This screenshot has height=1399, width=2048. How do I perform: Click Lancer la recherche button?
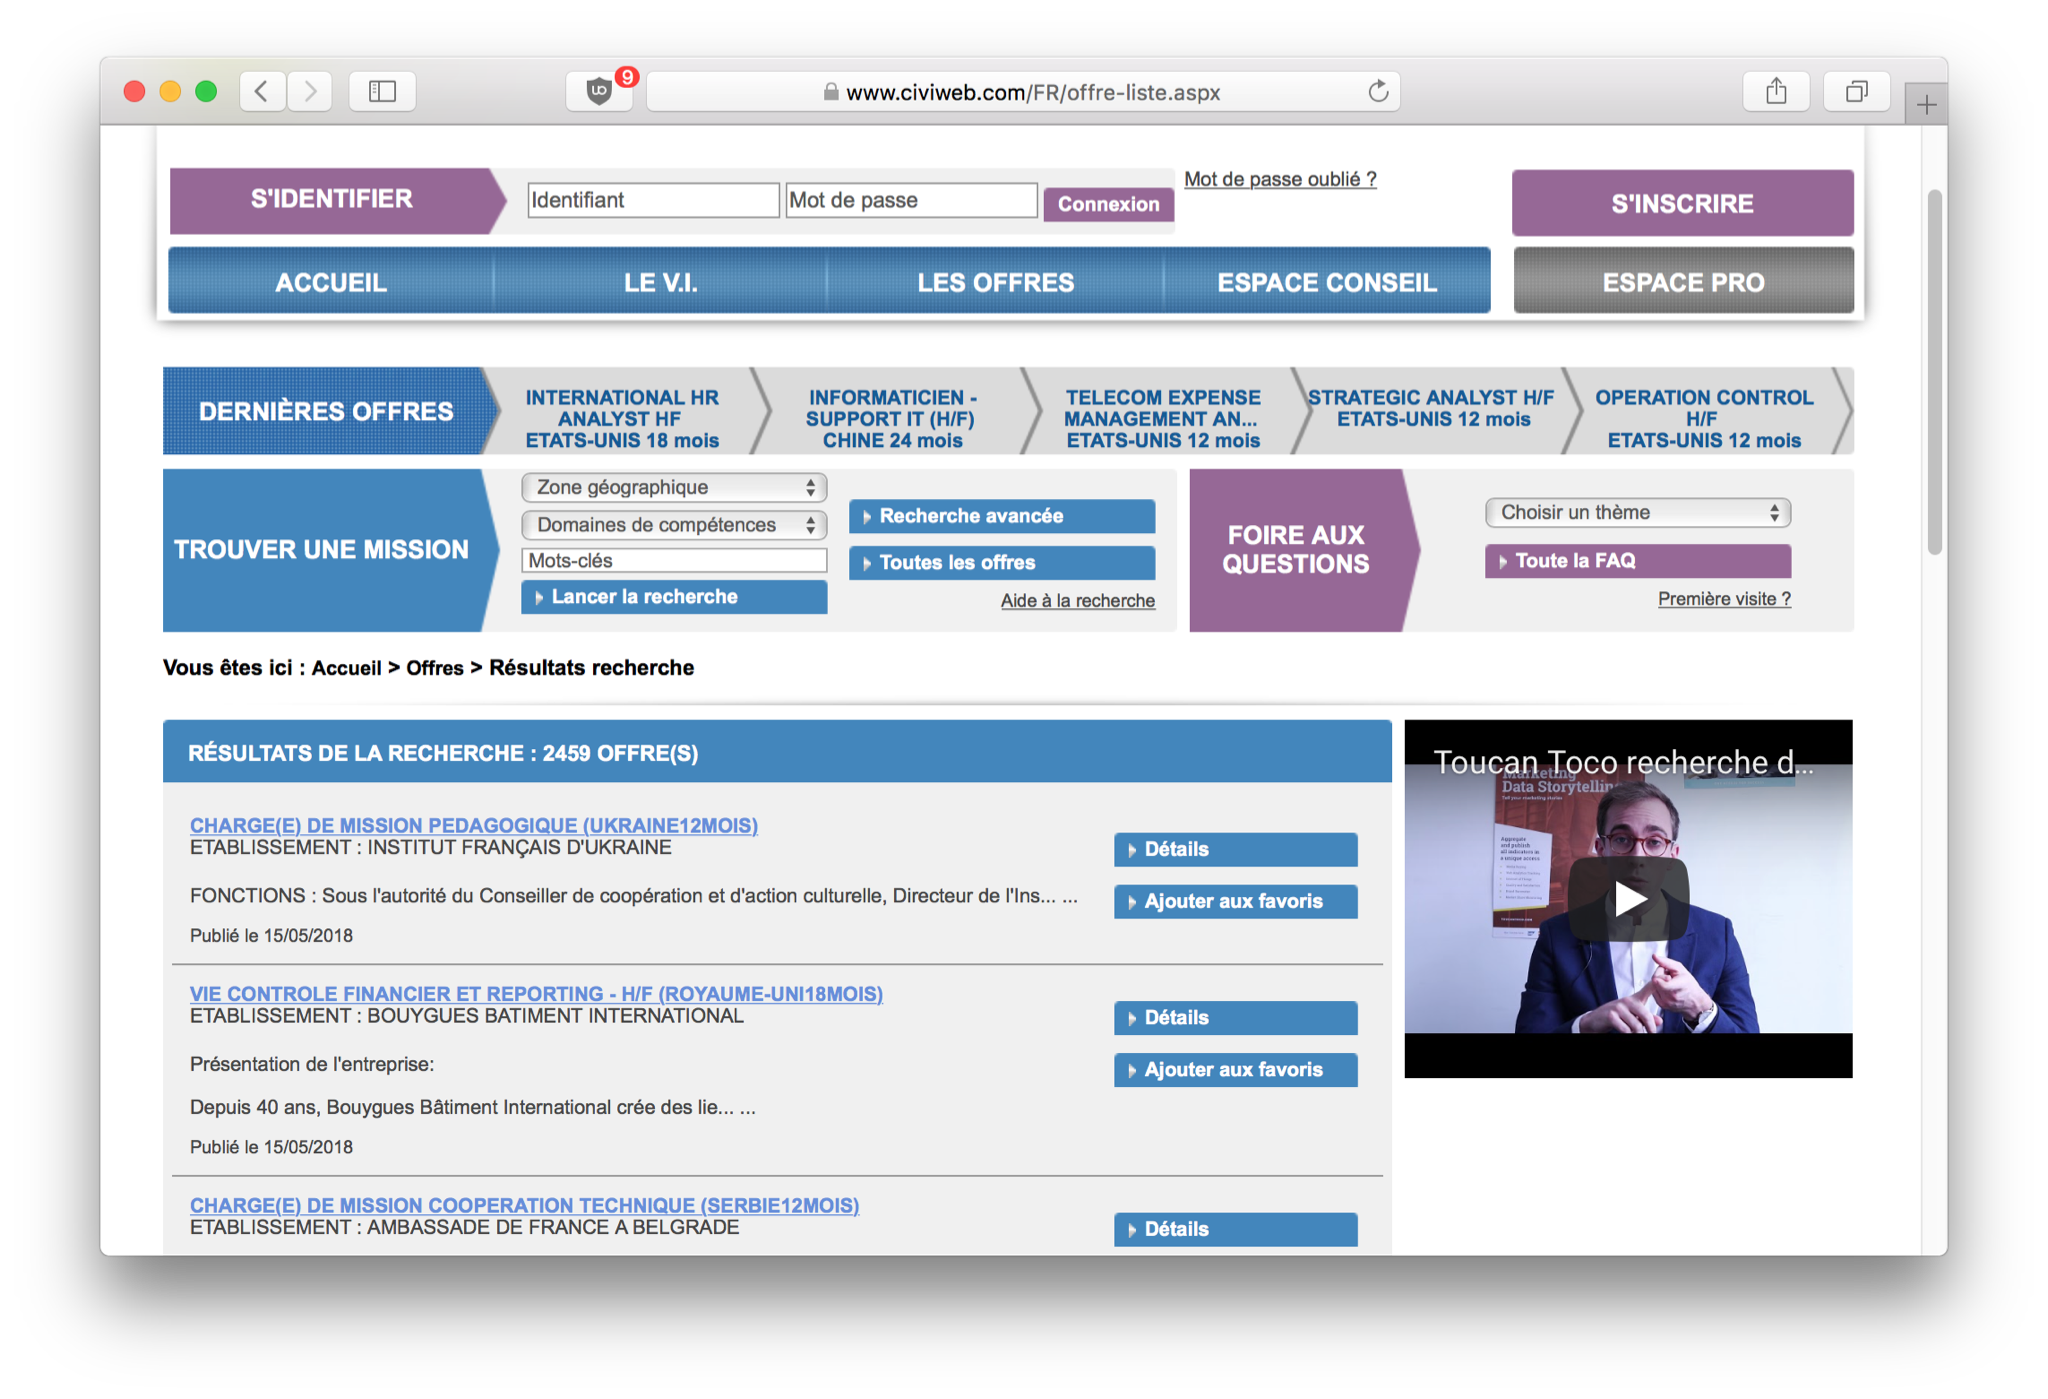(x=674, y=596)
